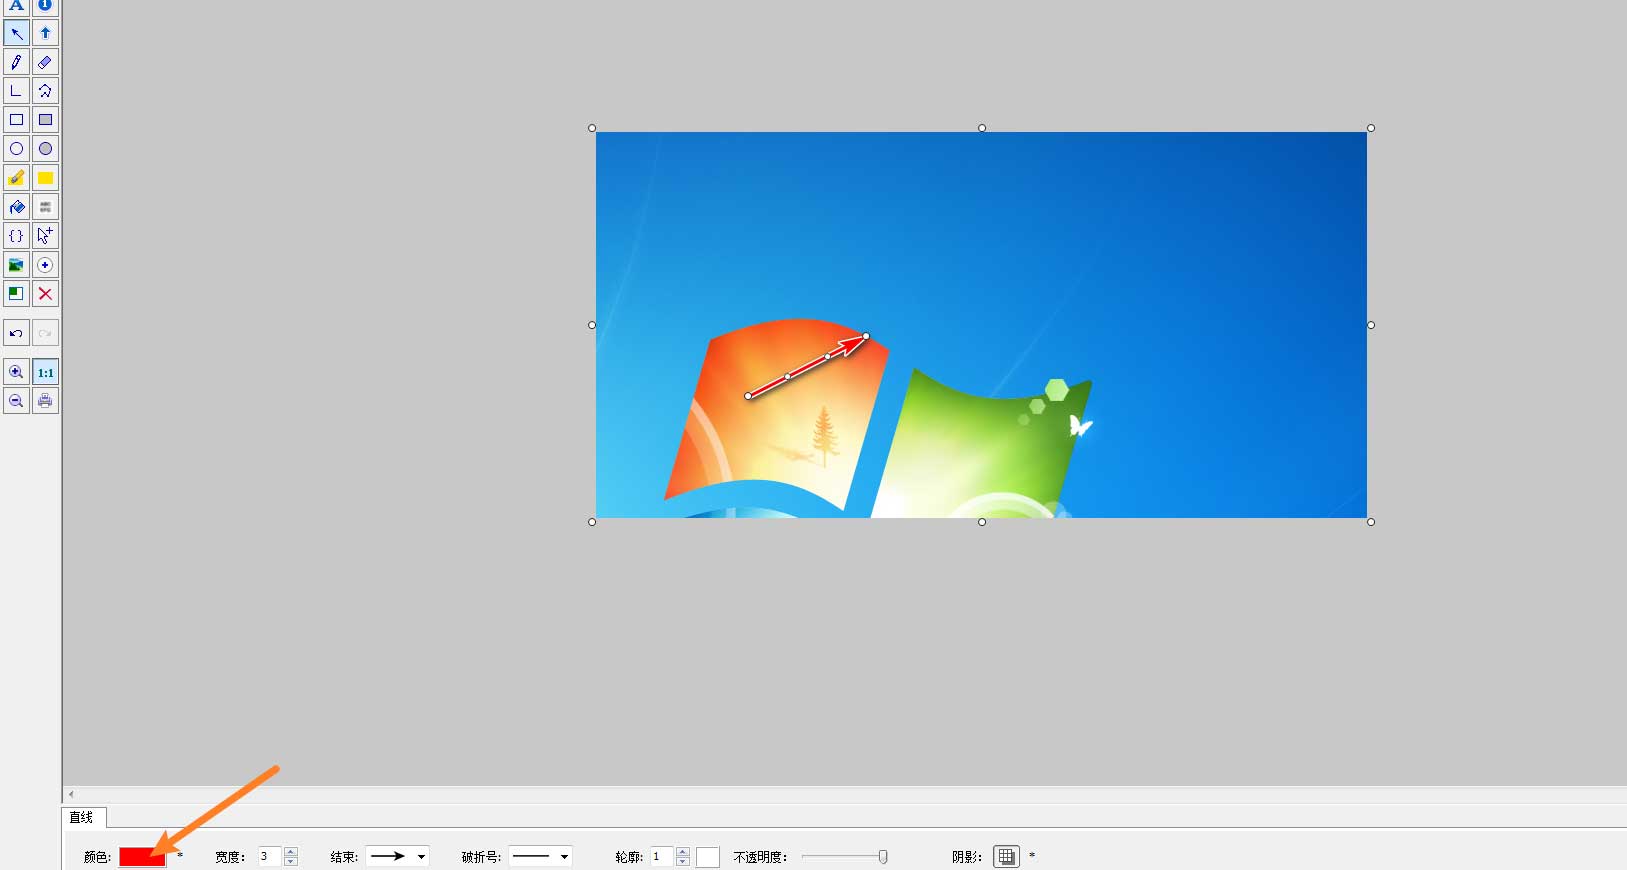Click the horizontal scrollbar left arrow
Viewport: 1627px width, 870px height.
(x=71, y=794)
